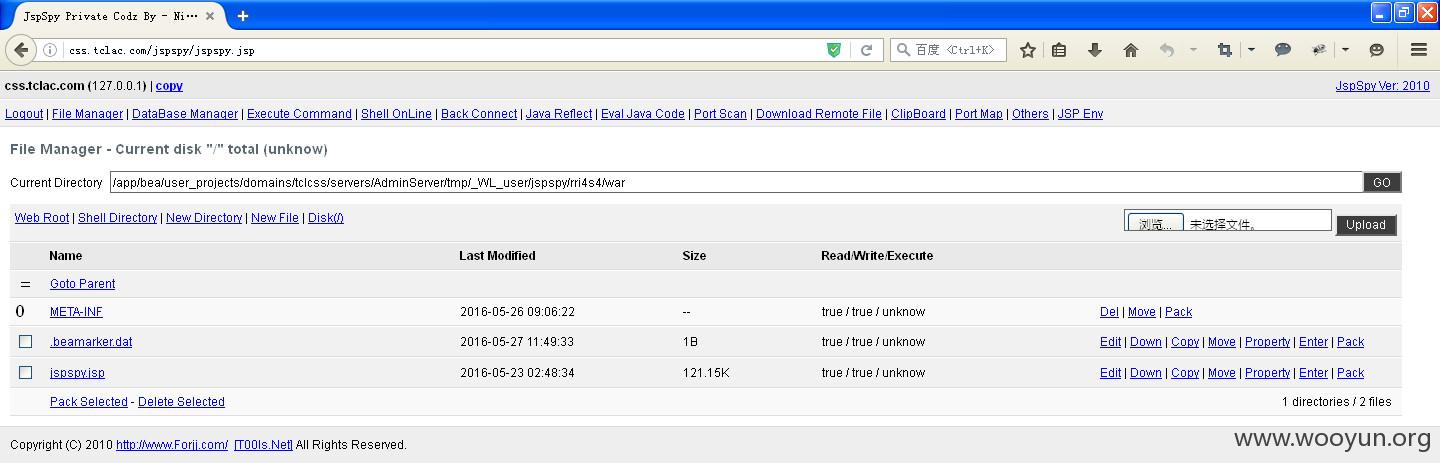Download jspspy.jsp via Down link

point(1146,373)
